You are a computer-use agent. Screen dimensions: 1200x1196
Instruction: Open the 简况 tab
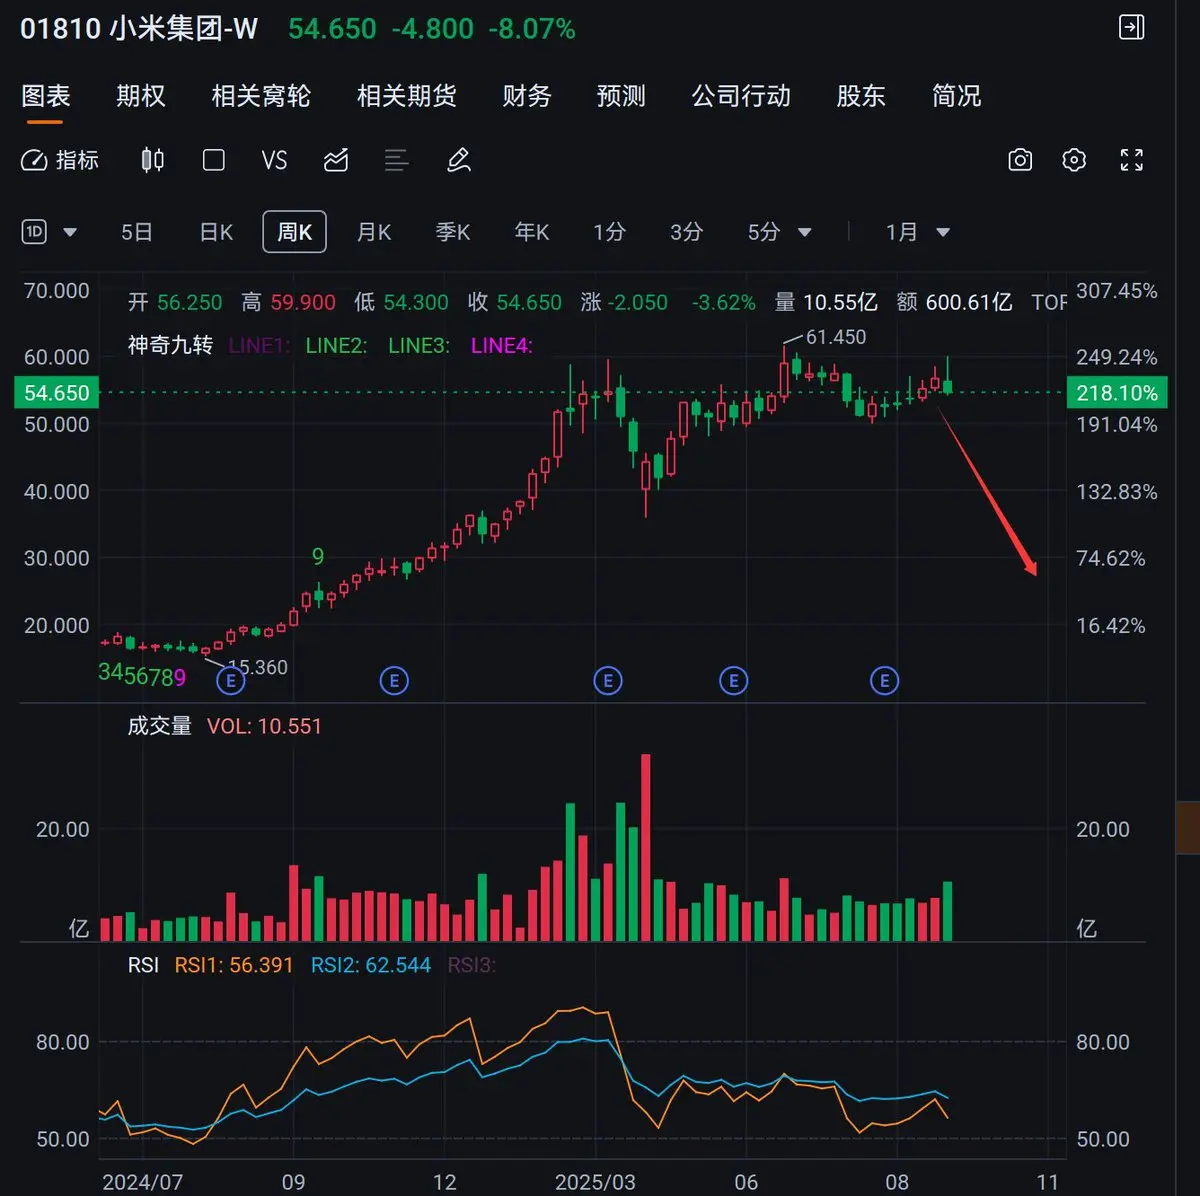(956, 96)
